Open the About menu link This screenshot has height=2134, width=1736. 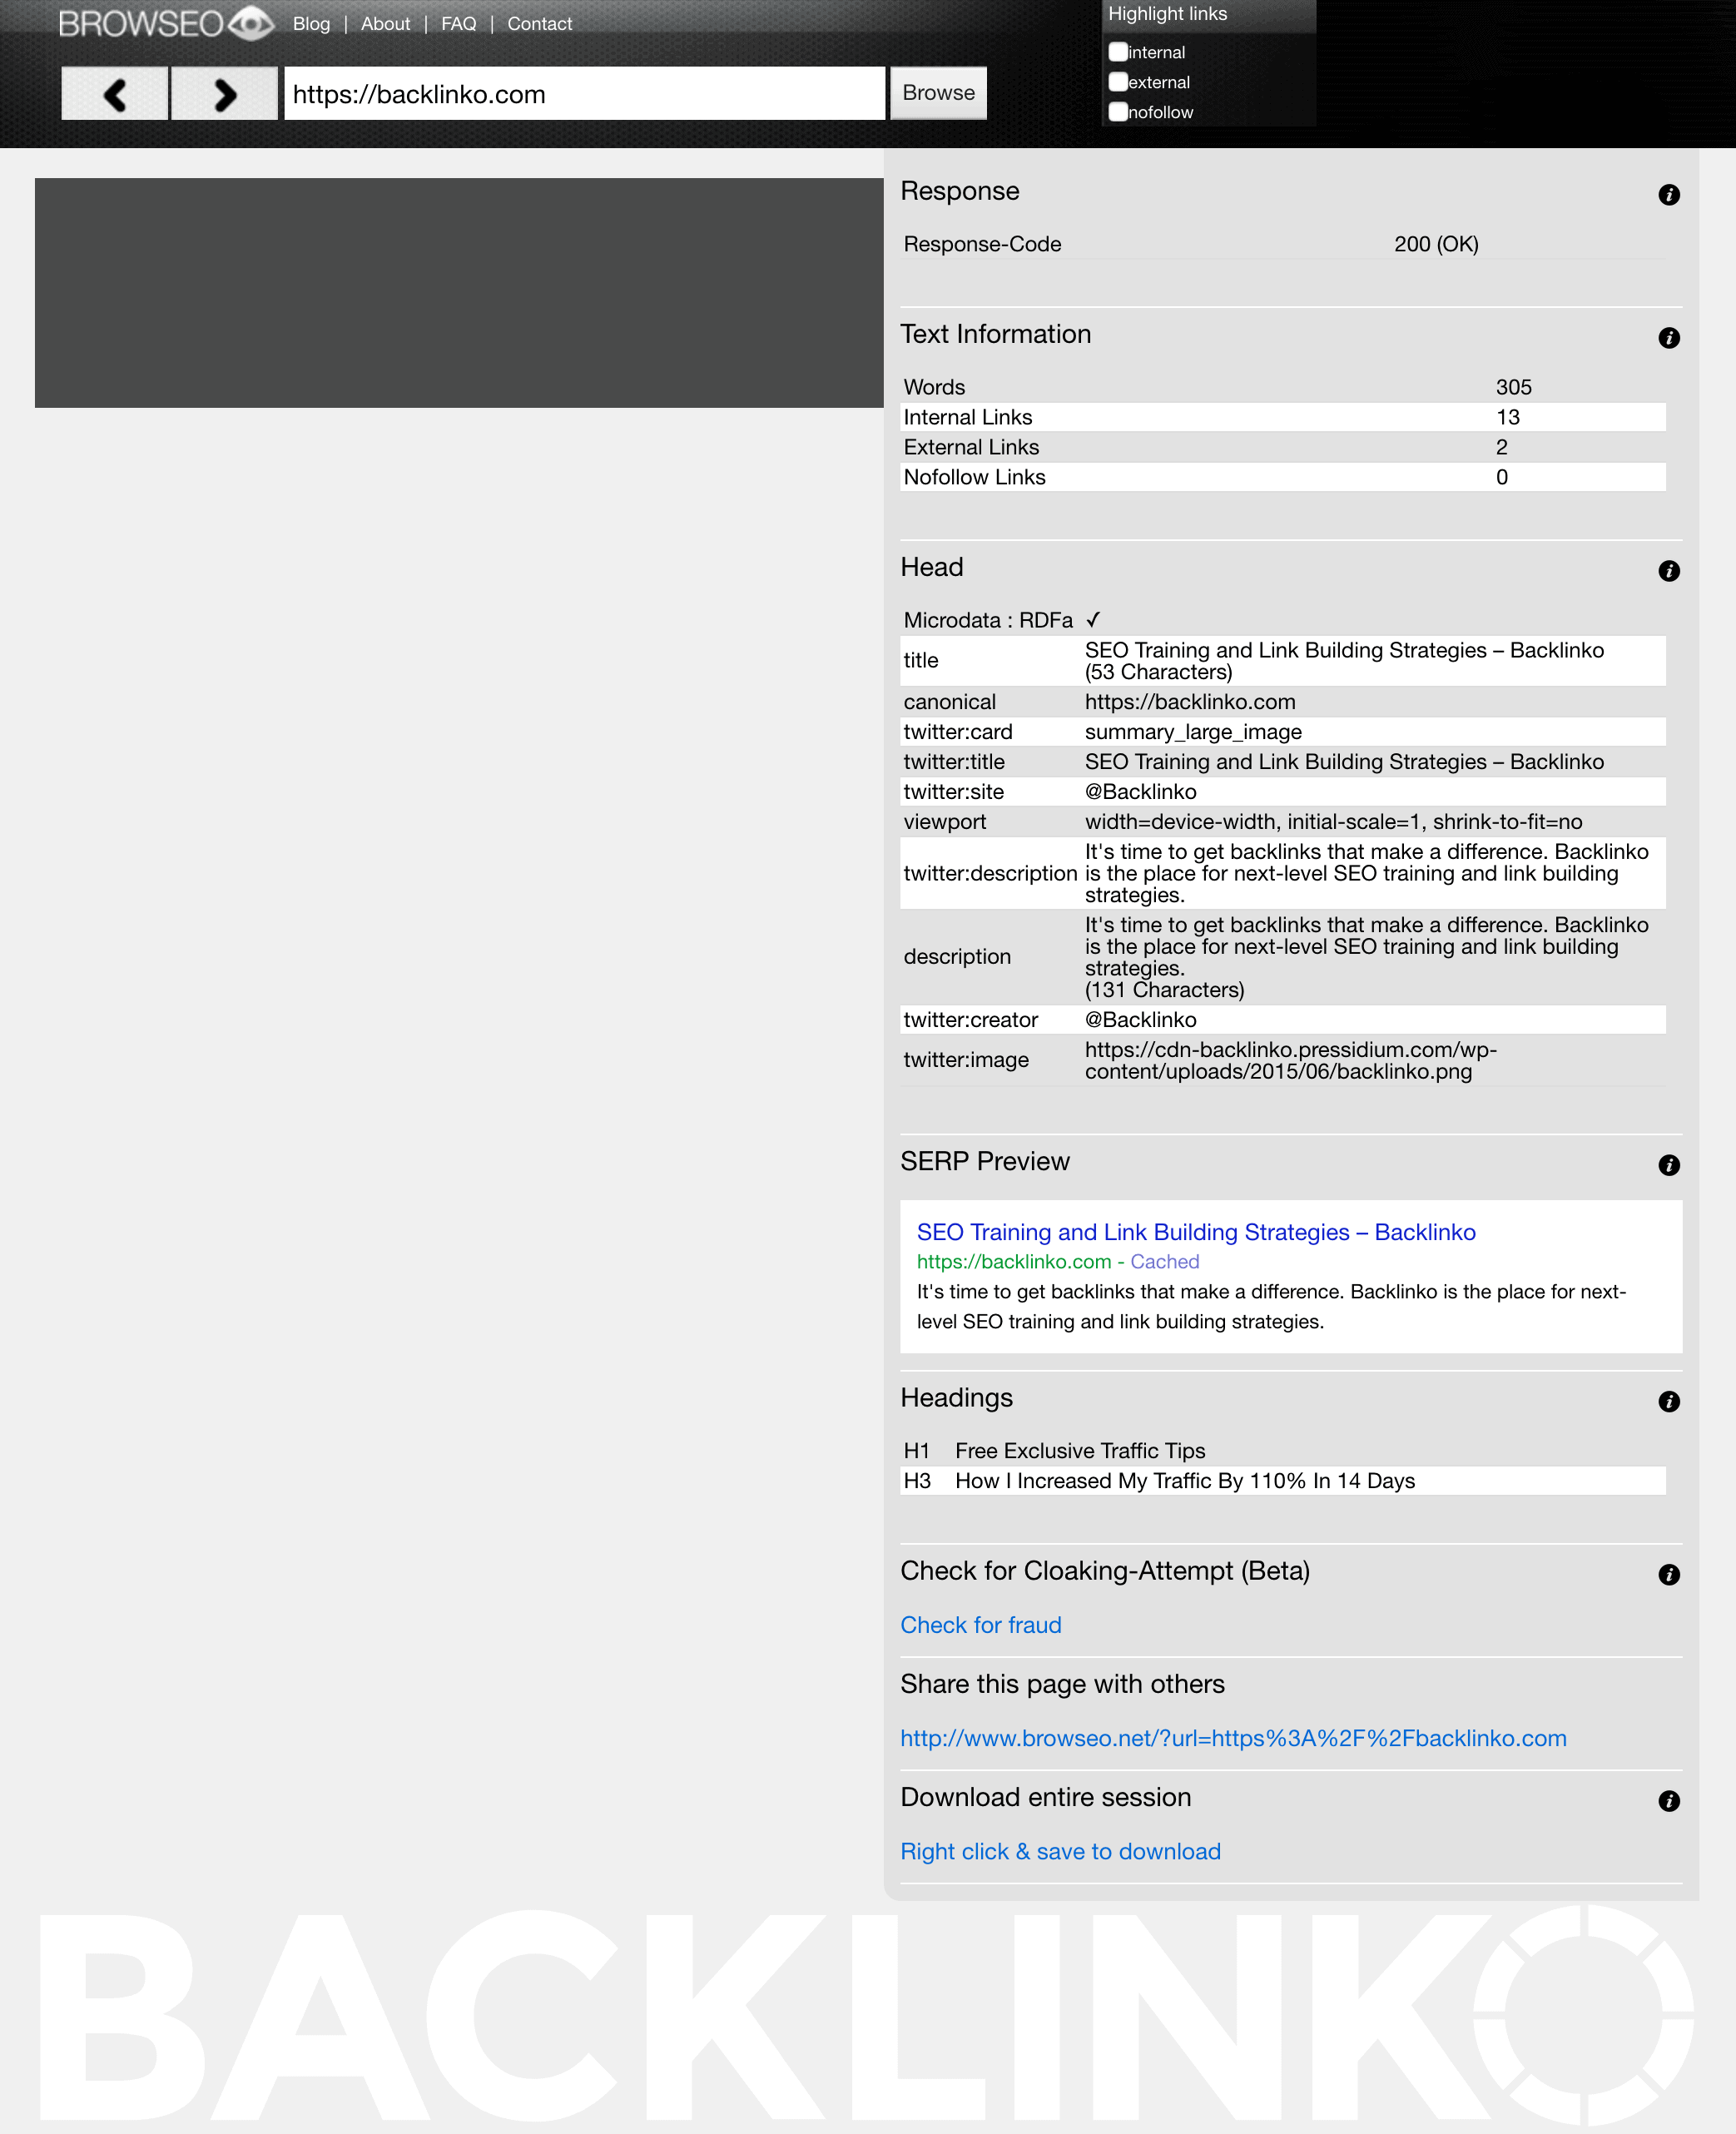[x=385, y=24]
